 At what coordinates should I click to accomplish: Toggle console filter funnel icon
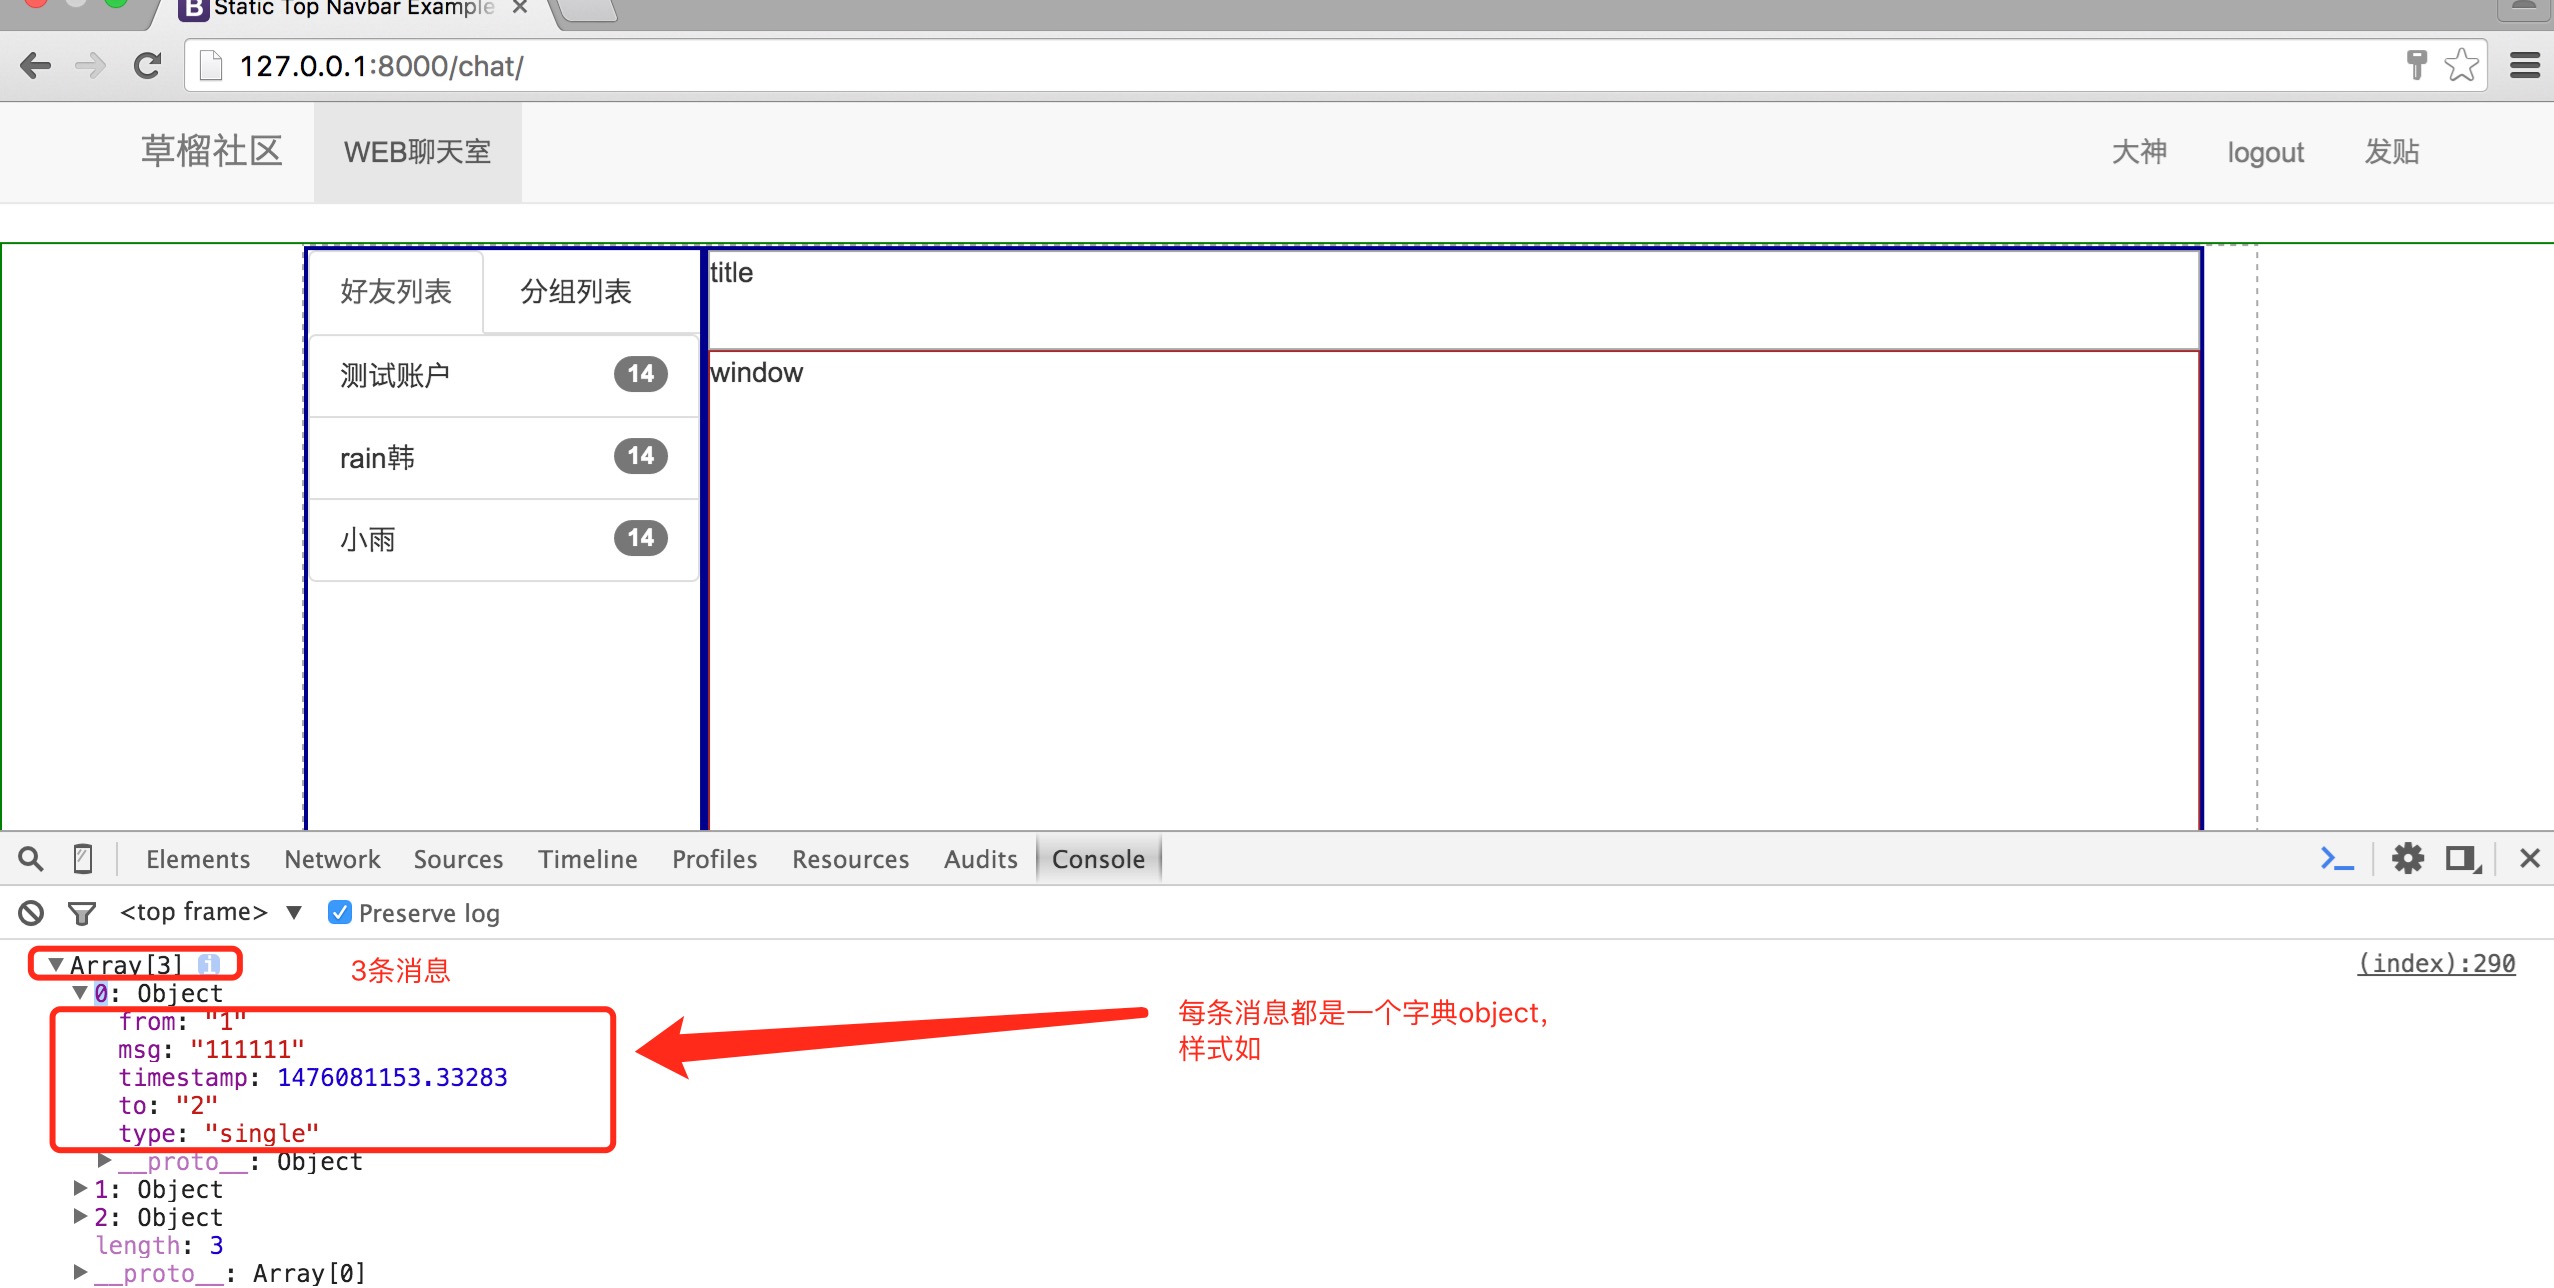click(x=81, y=913)
